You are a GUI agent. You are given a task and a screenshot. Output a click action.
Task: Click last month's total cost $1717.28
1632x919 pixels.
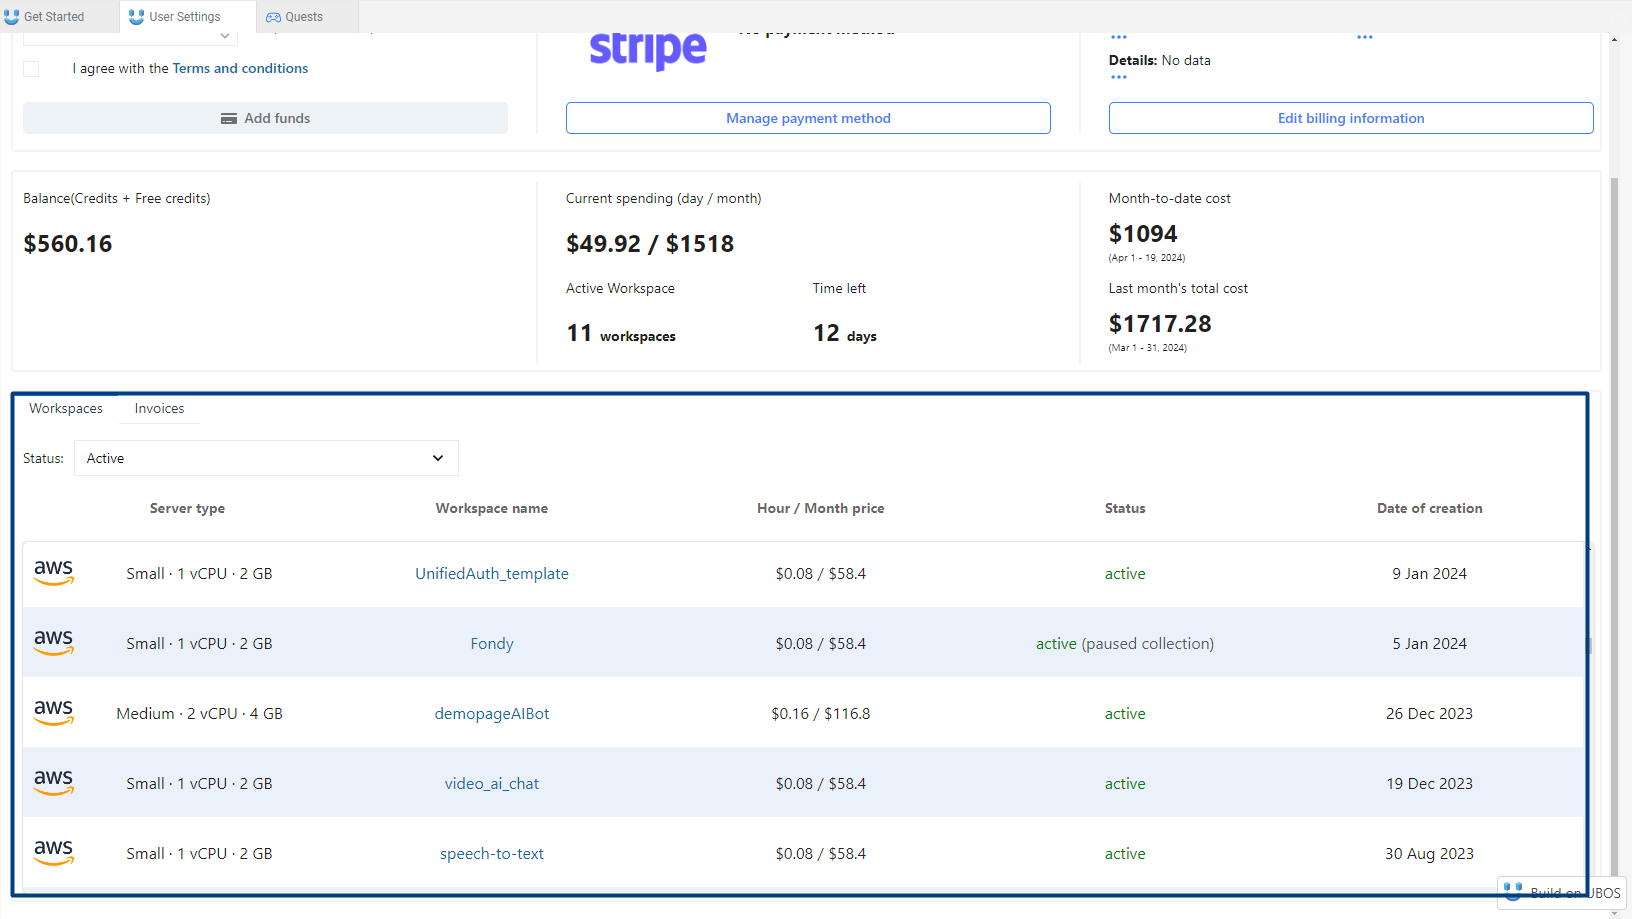click(1160, 323)
